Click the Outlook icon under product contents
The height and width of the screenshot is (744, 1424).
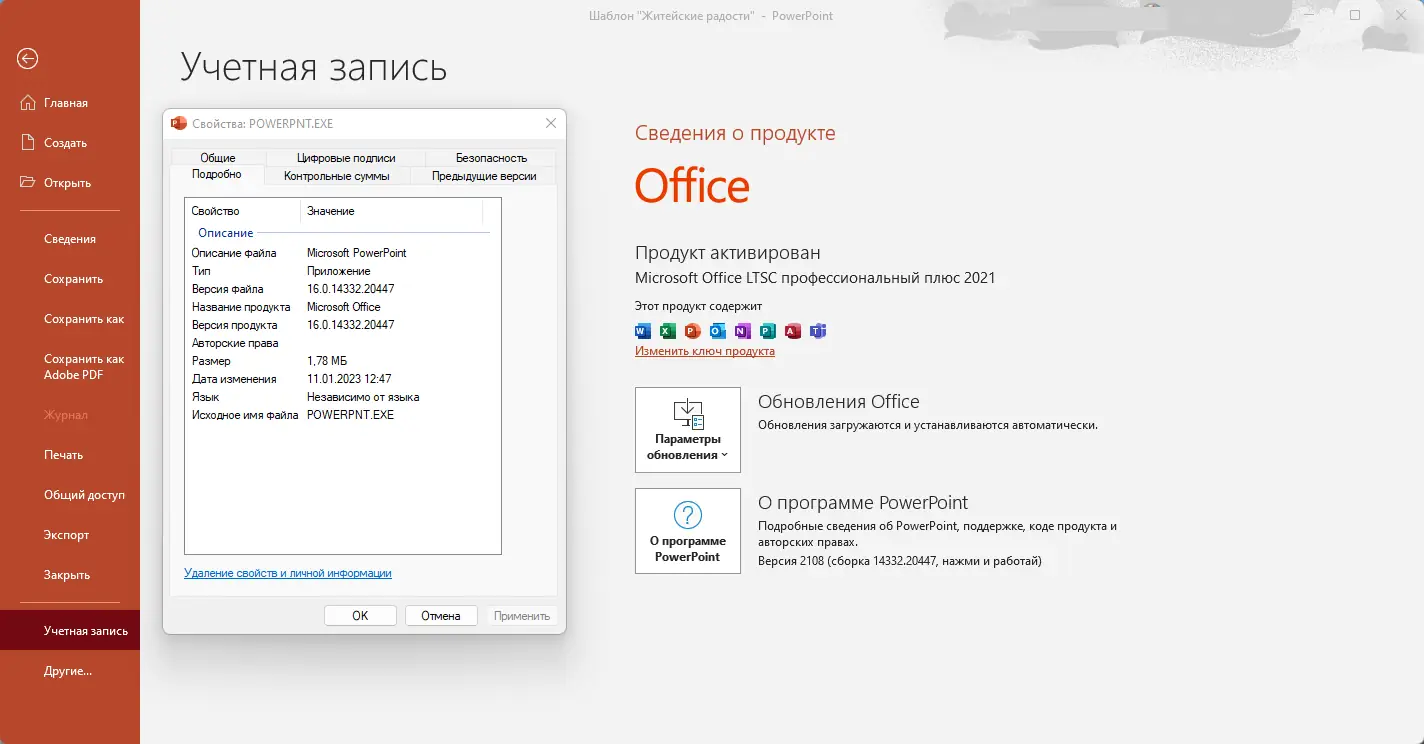pyautogui.click(x=717, y=331)
